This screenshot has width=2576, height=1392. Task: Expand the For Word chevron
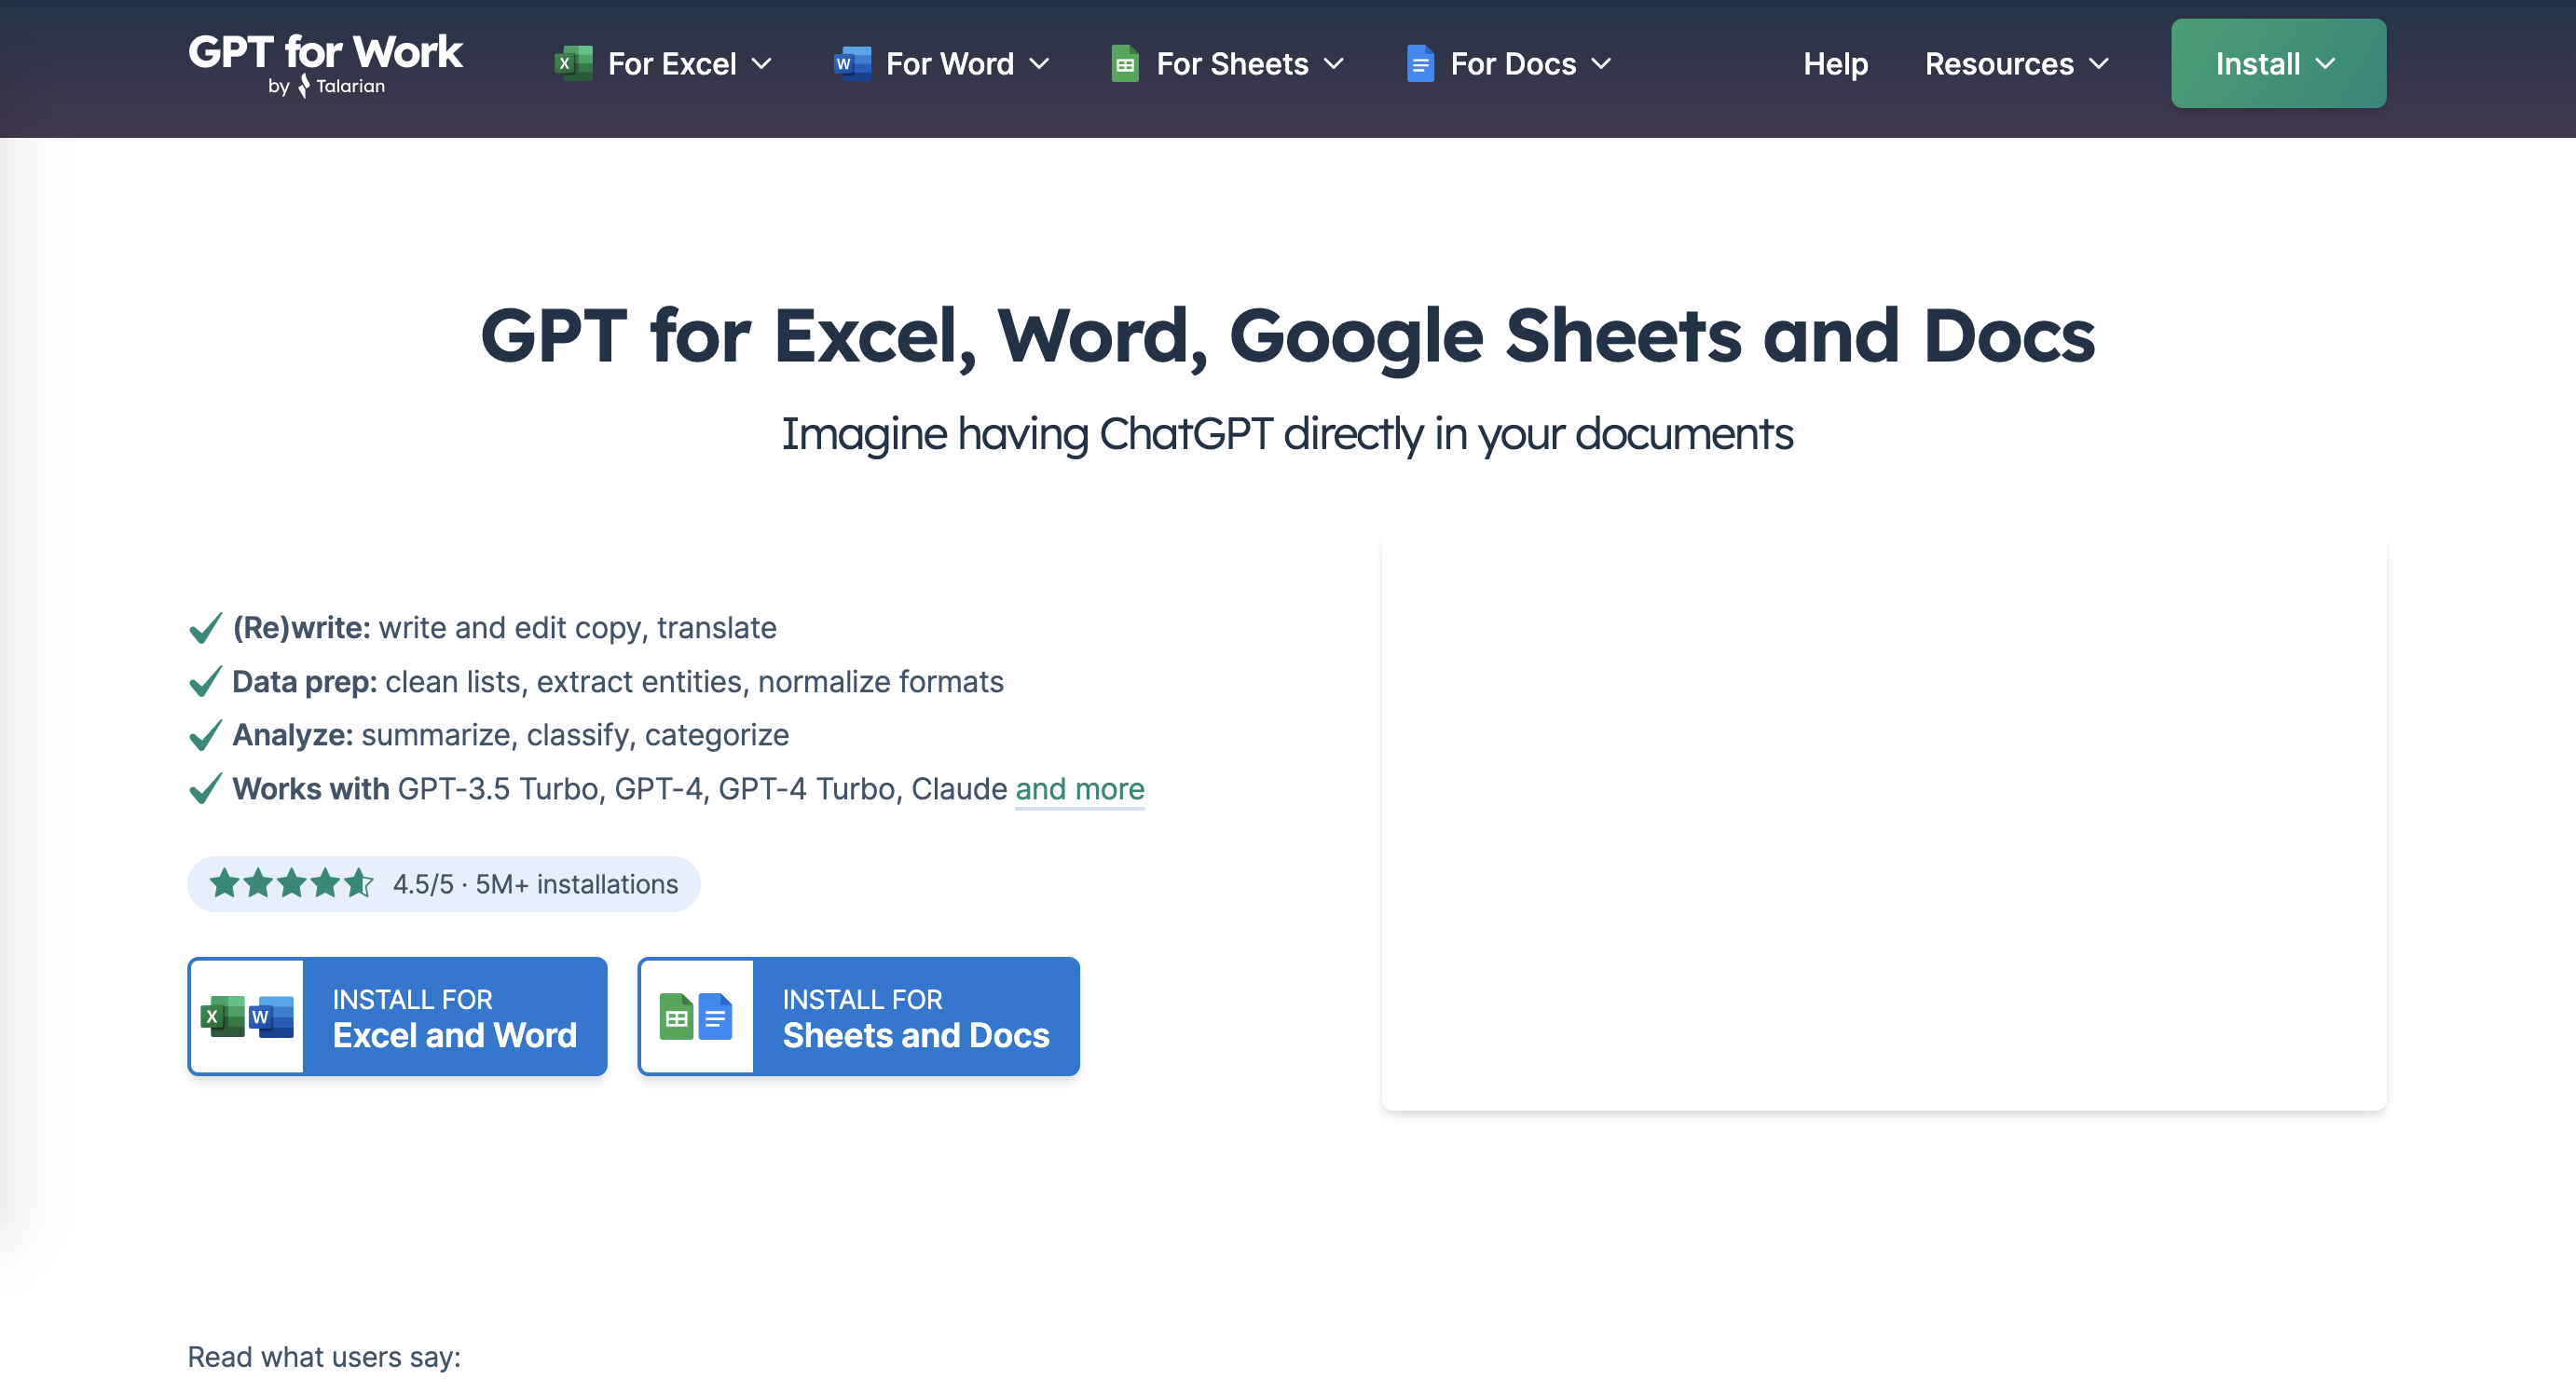pyautogui.click(x=1040, y=64)
